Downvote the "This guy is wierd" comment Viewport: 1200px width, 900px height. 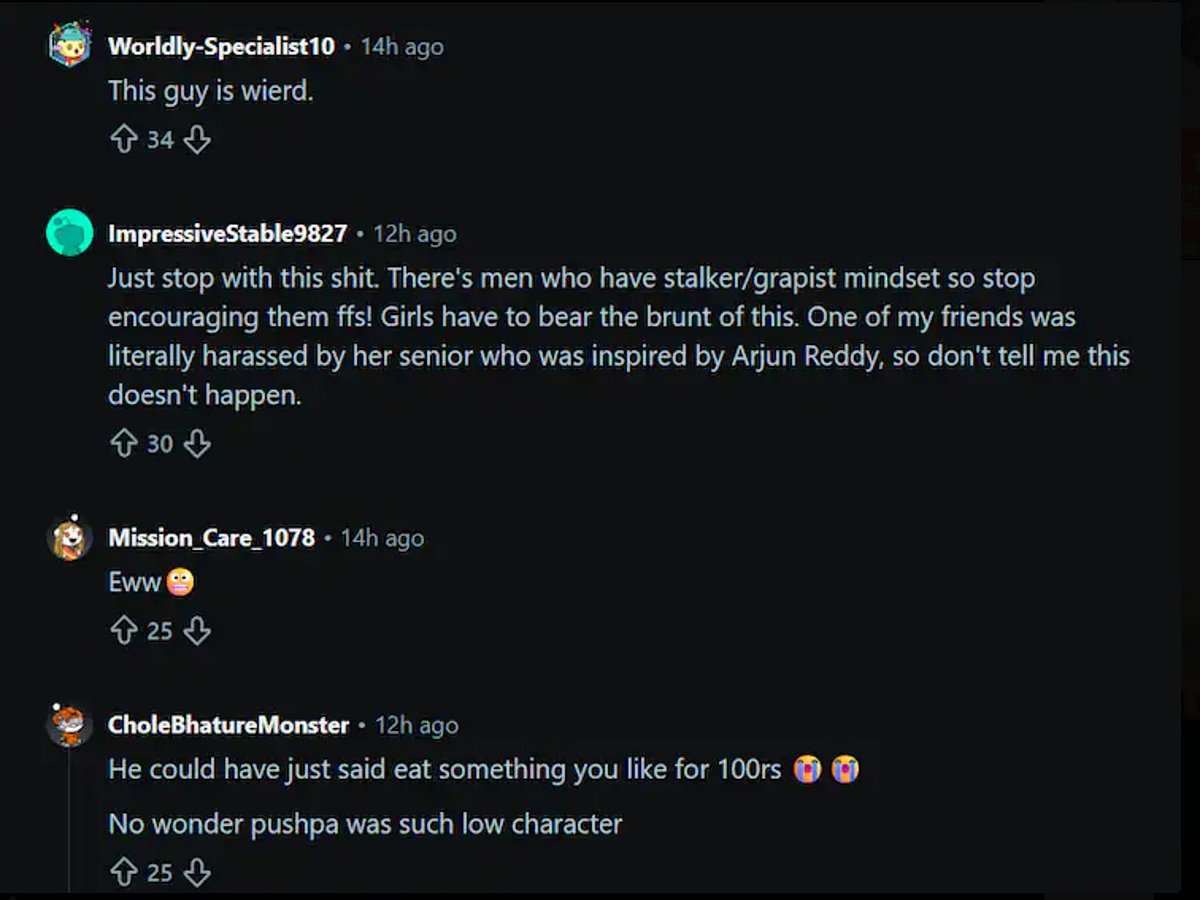tap(197, 140)
